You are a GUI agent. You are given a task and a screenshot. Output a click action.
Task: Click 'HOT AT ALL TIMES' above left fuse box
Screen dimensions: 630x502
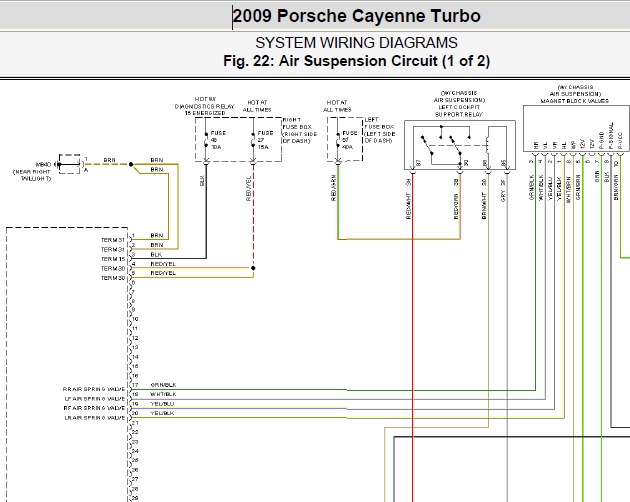tap(337, 106)
